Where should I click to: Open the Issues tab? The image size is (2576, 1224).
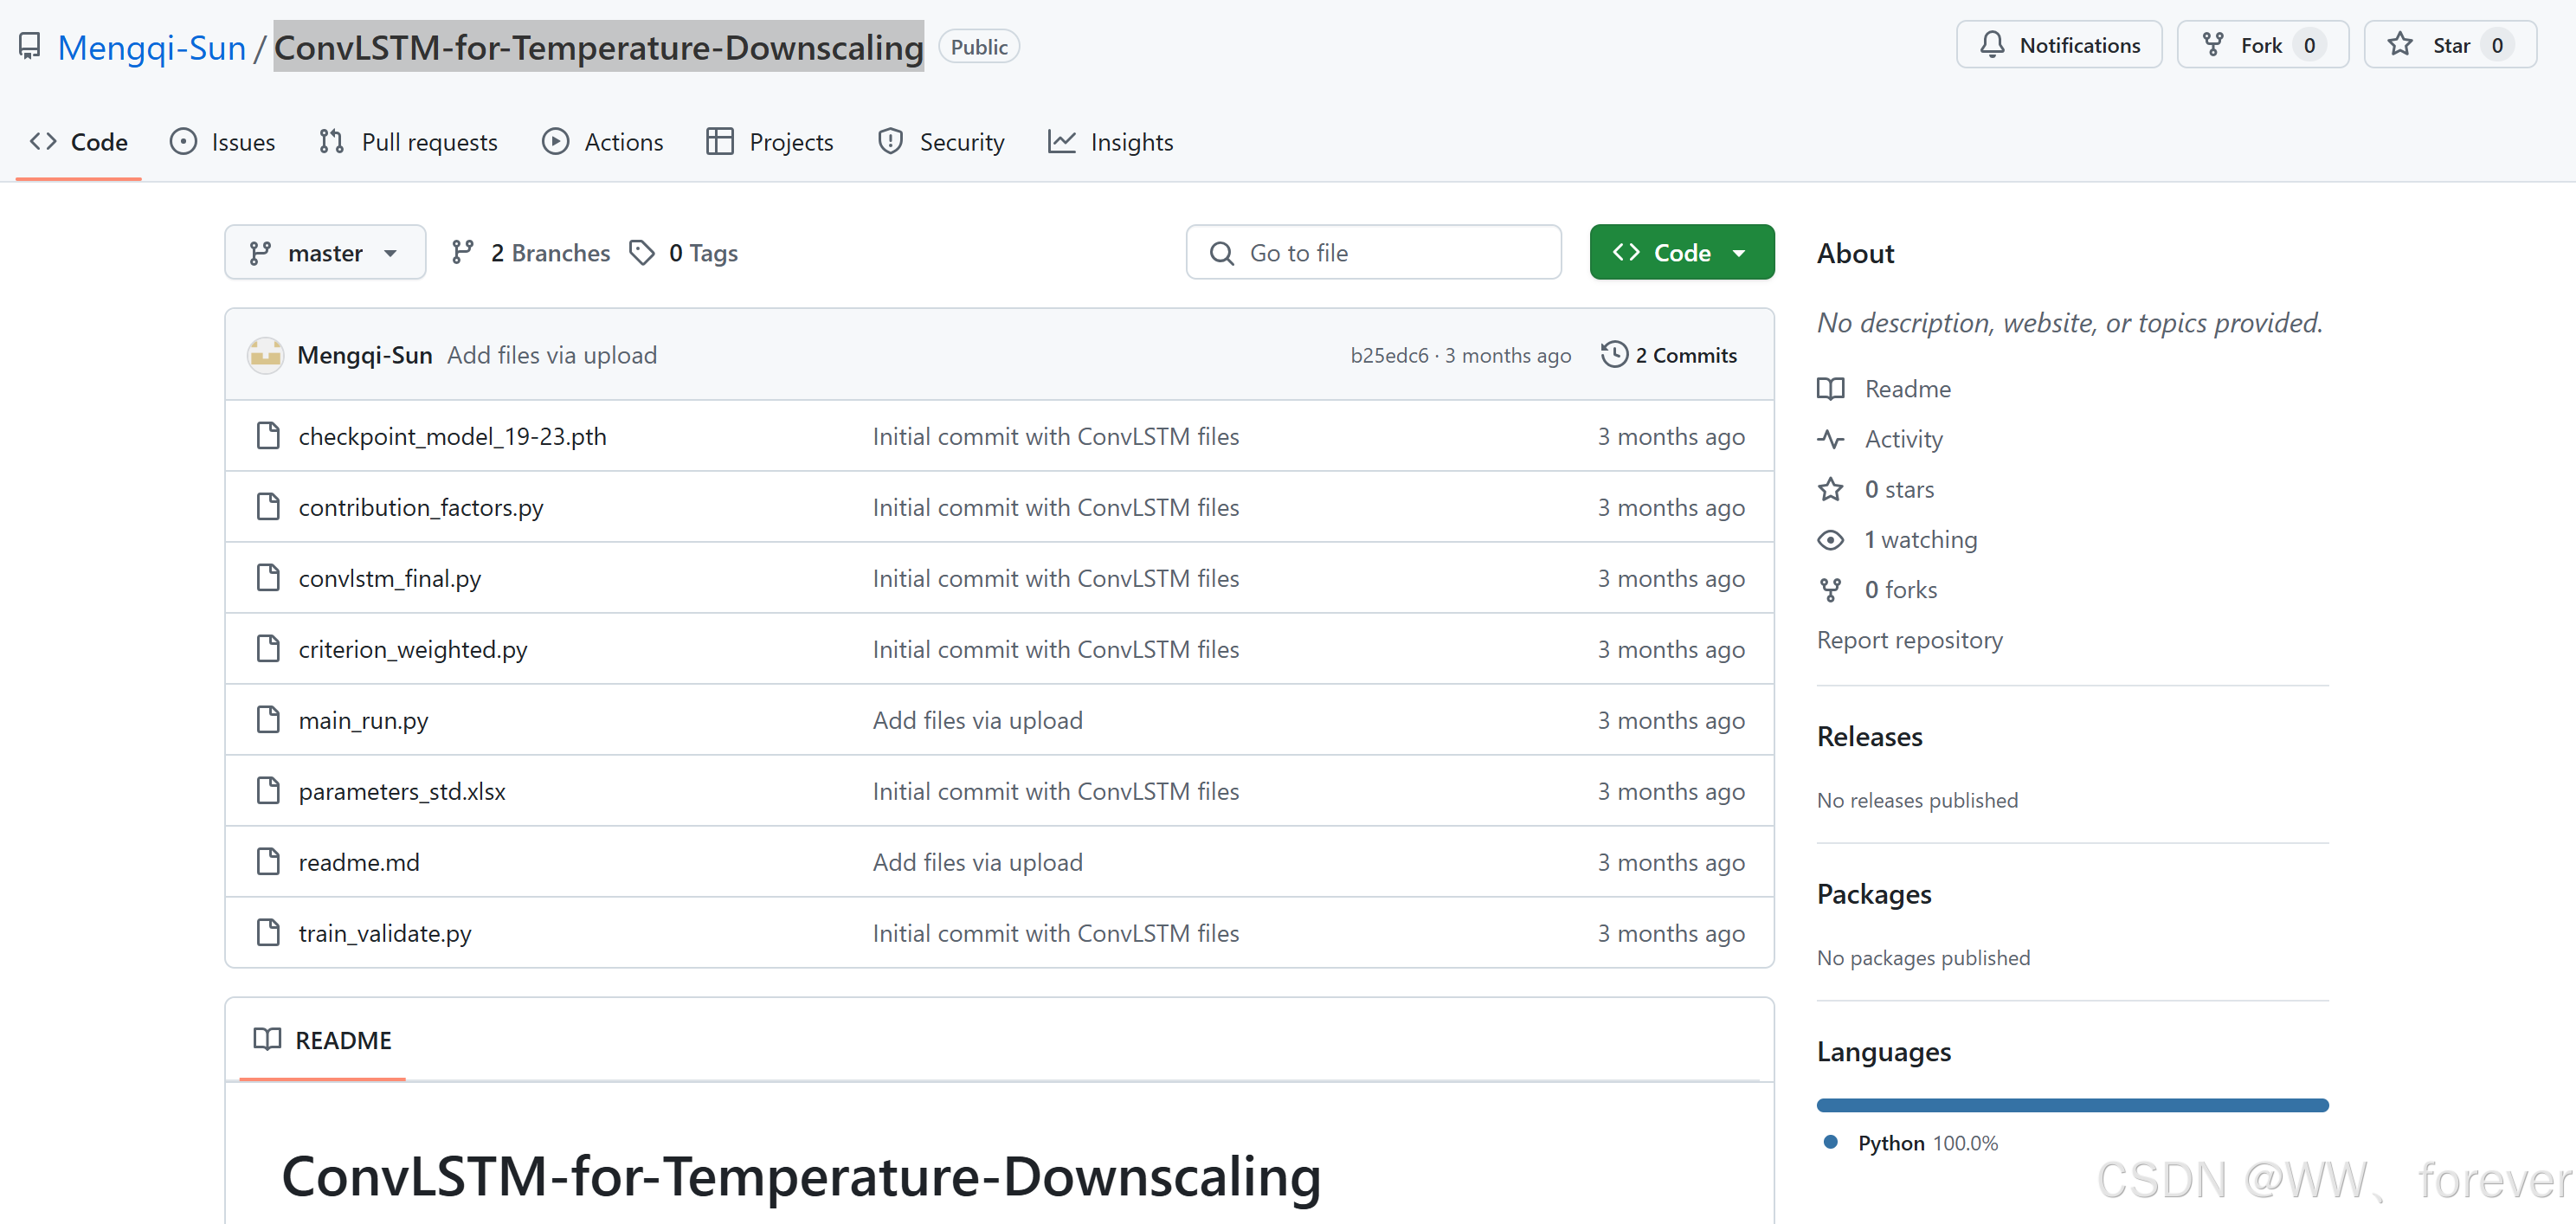pos(223,142)
